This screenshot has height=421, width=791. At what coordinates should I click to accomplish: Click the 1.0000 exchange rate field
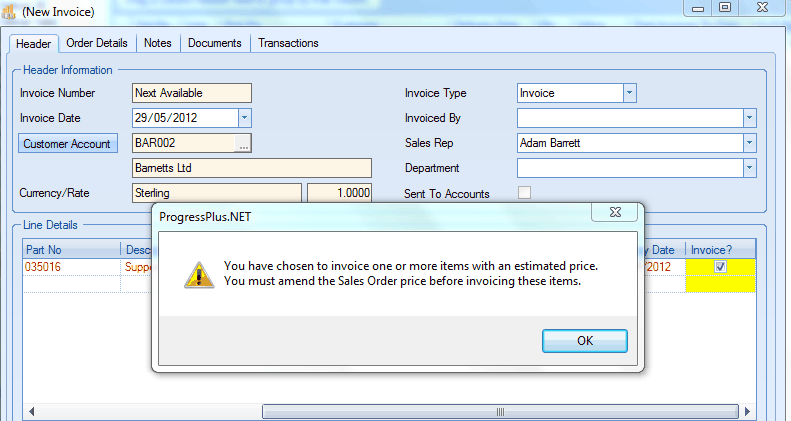pos(340,193)
